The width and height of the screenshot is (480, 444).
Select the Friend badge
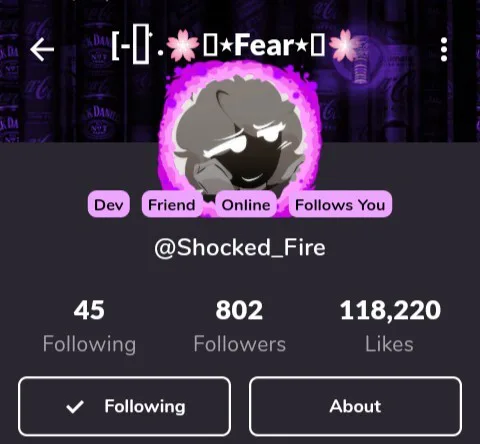click(172, 204)
